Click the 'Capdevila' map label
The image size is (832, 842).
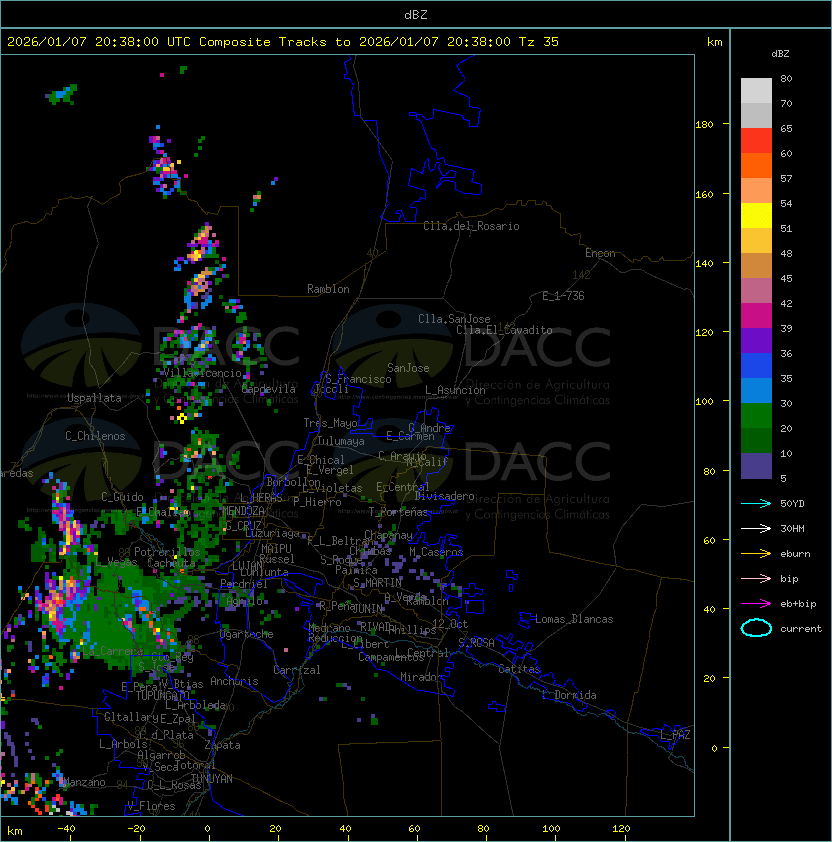click(x=269, y=389)
